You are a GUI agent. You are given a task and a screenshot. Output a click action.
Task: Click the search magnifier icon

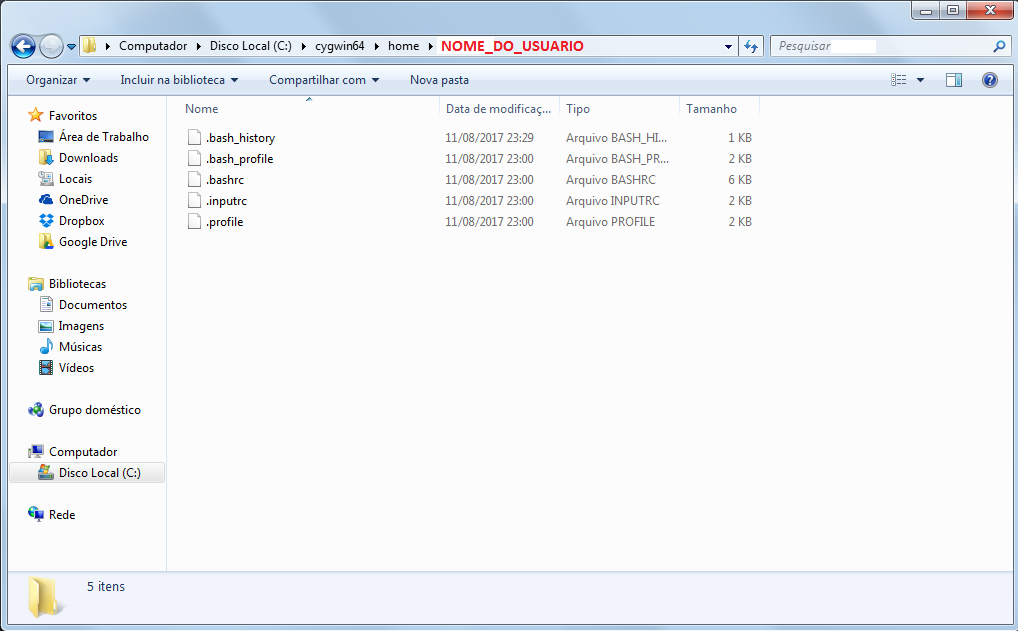(998, 46)
